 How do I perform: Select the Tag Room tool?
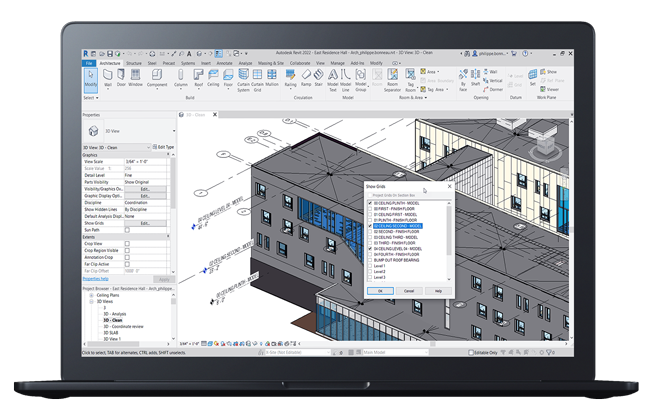pyautogui.click(x=410, y=80)
